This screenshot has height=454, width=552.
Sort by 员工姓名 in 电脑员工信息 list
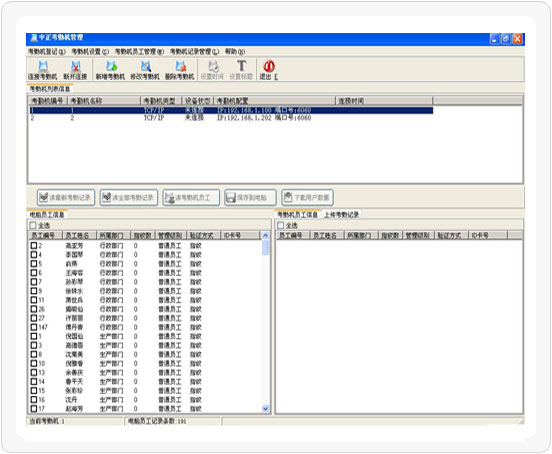pos(79,235)
